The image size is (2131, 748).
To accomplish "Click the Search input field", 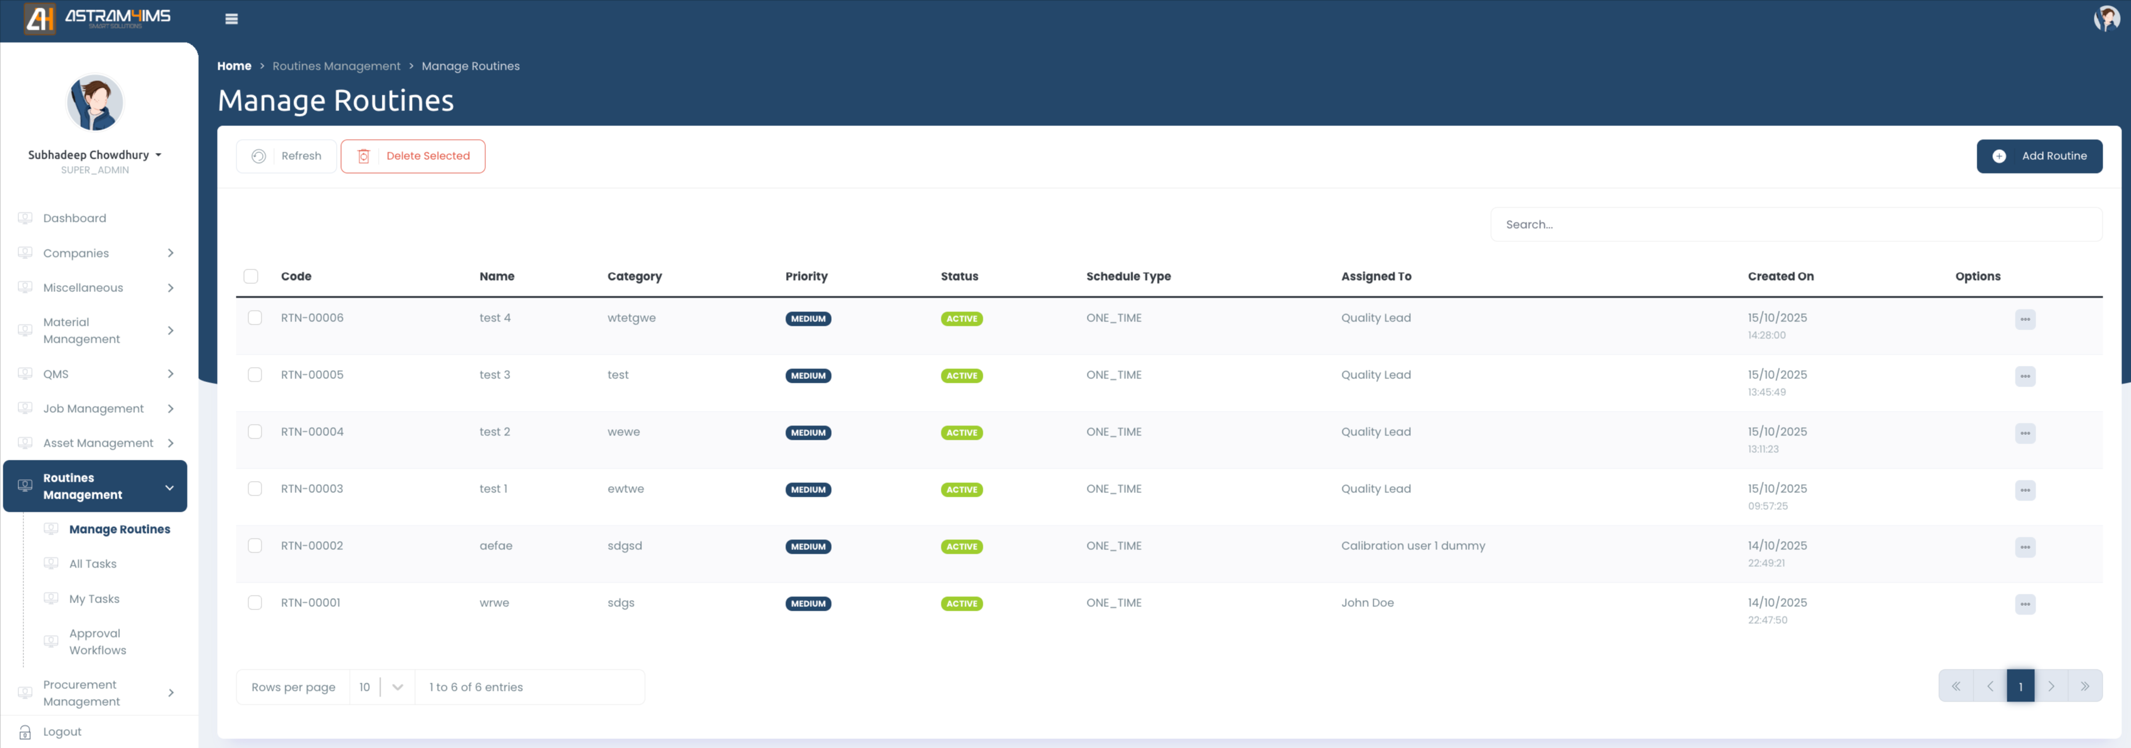I will point(1795,225).
